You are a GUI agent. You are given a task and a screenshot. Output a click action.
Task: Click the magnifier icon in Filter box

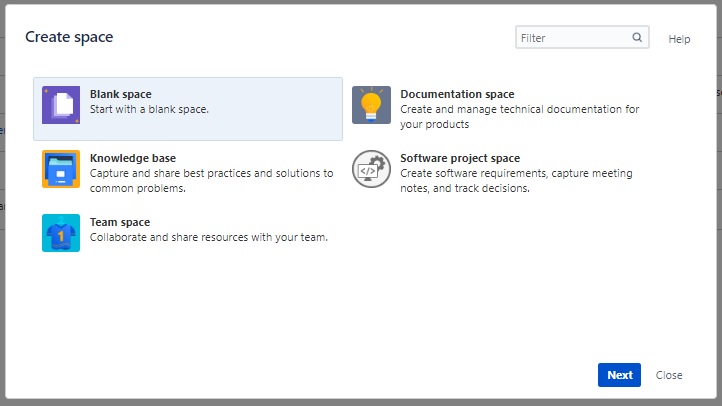pyautogui.click(x=637, y=37)
